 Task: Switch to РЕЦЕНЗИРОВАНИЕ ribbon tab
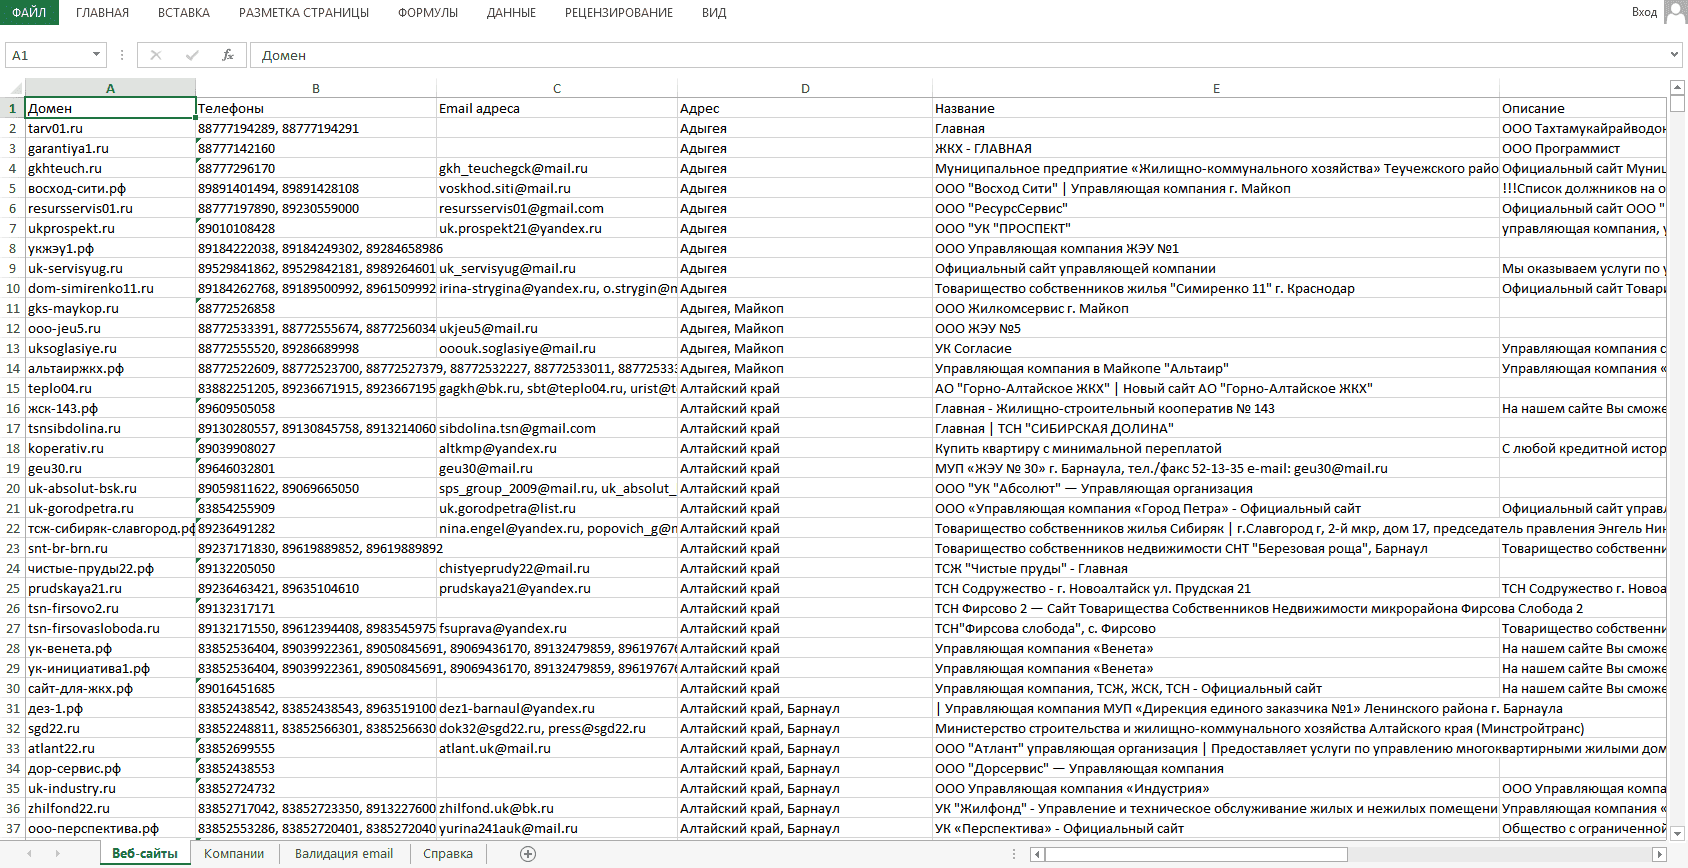click(619, 13)
